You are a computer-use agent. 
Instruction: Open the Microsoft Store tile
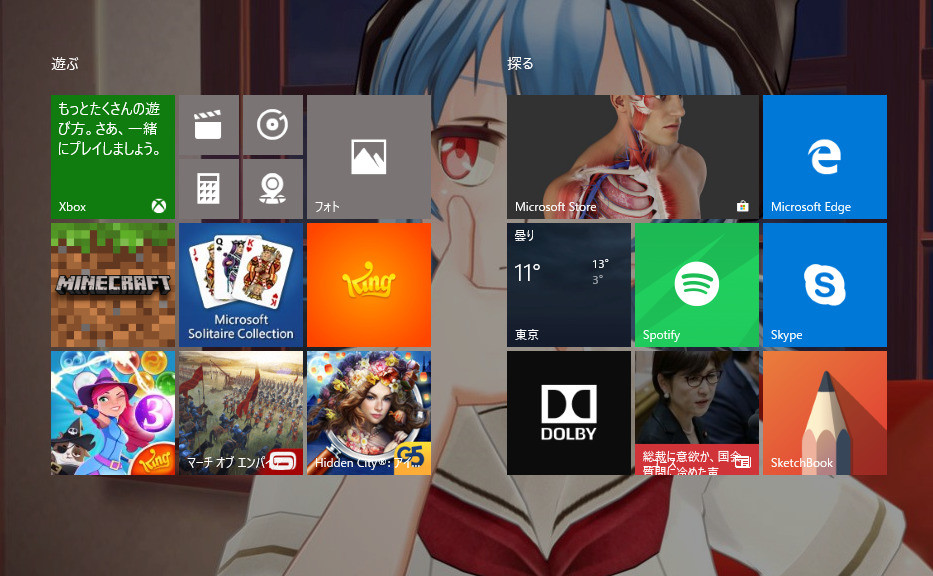click(x=633, y=157)
